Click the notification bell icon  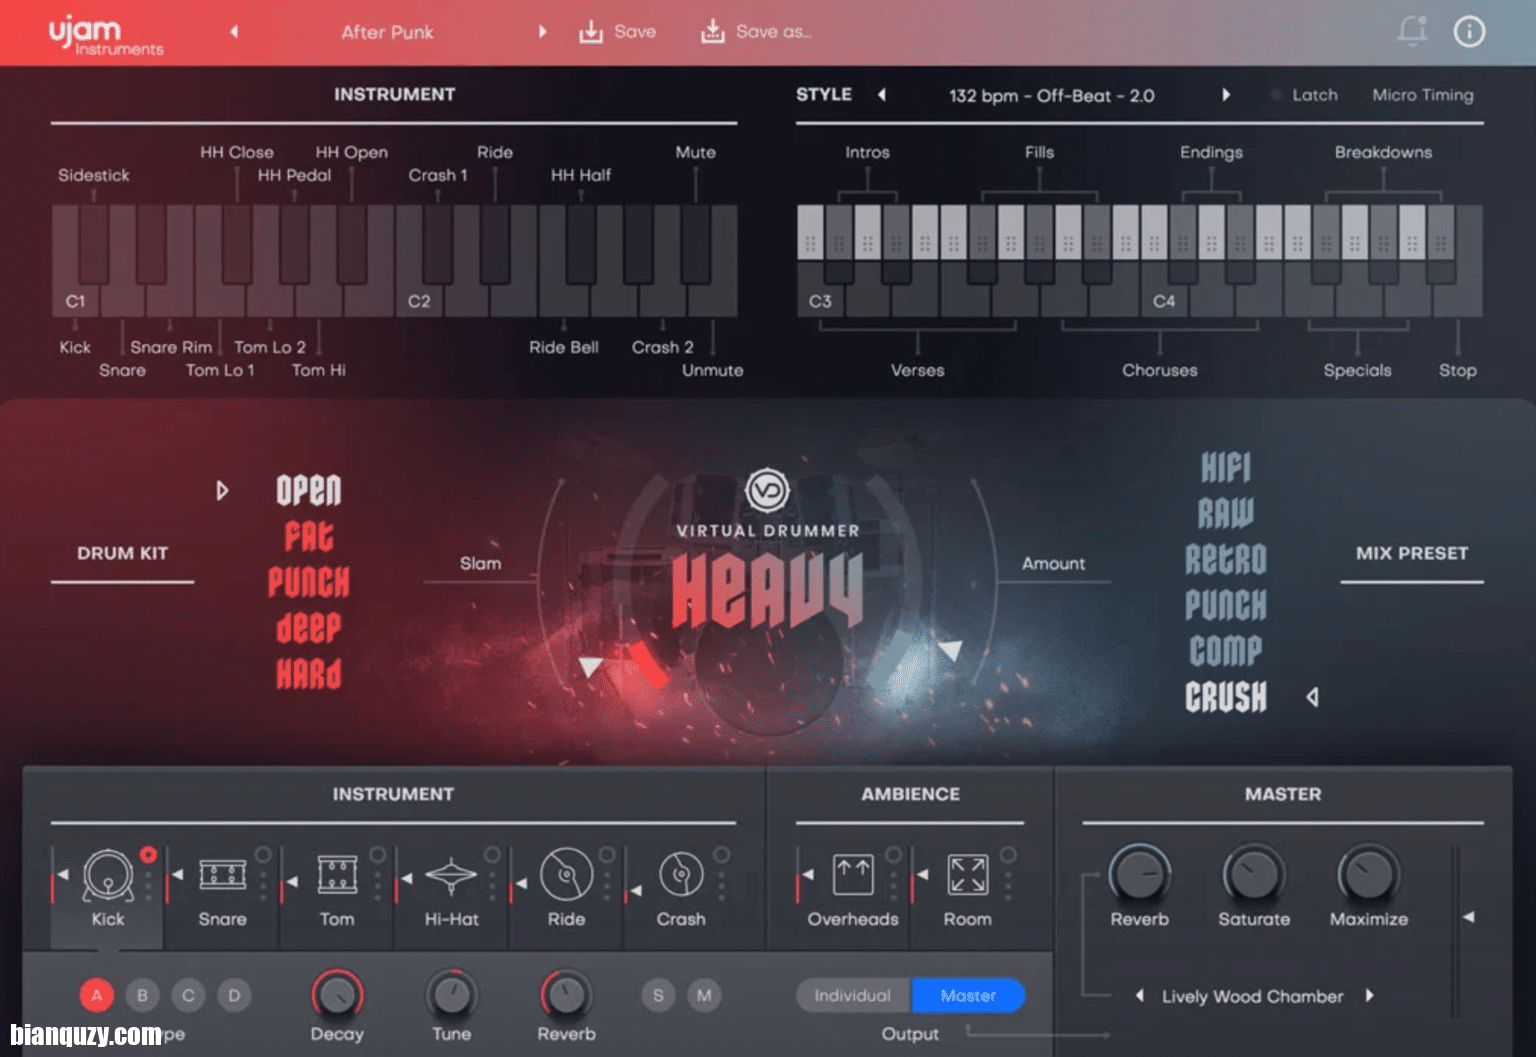tap(1412, 31)
